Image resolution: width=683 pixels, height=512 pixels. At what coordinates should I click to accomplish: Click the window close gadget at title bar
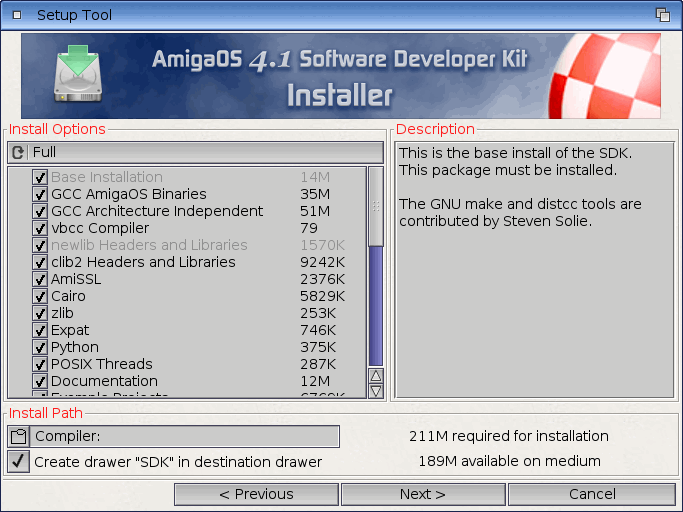17,15
